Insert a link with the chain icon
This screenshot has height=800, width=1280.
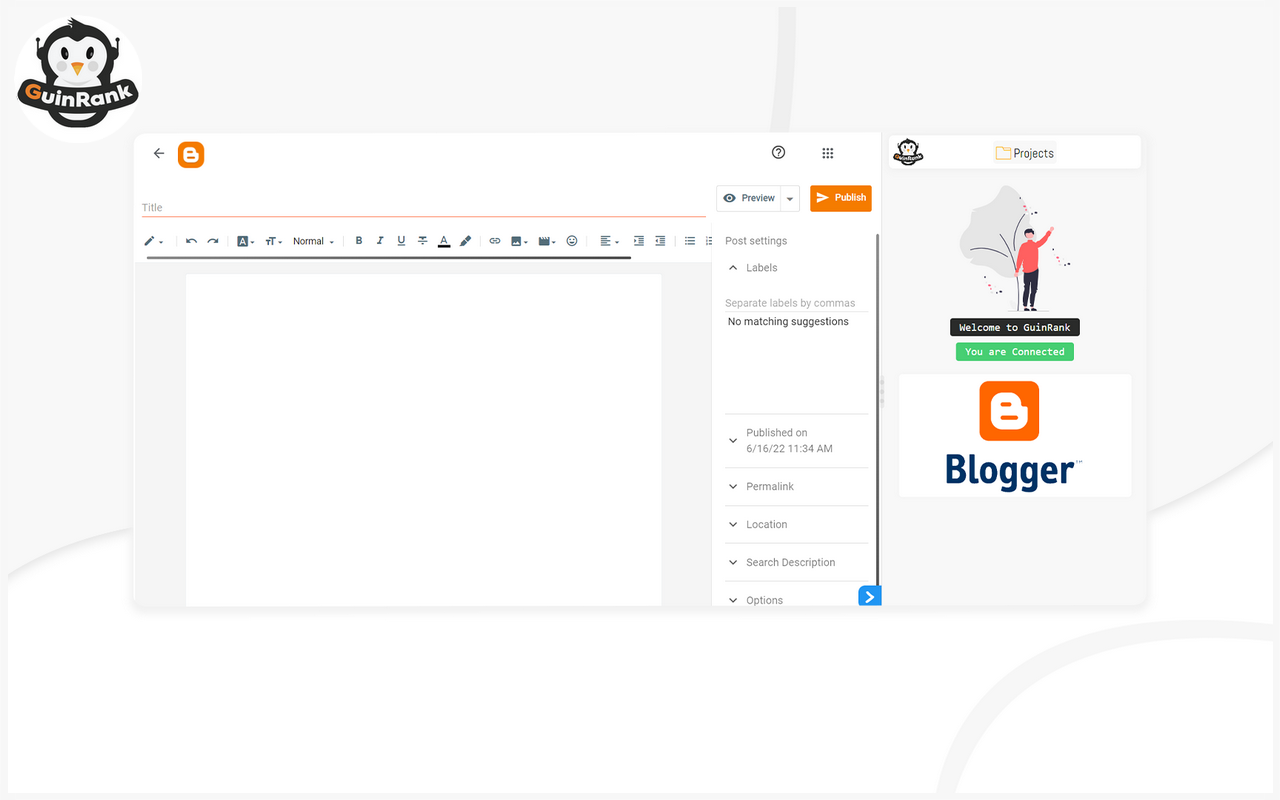click(x=495, y=241)
